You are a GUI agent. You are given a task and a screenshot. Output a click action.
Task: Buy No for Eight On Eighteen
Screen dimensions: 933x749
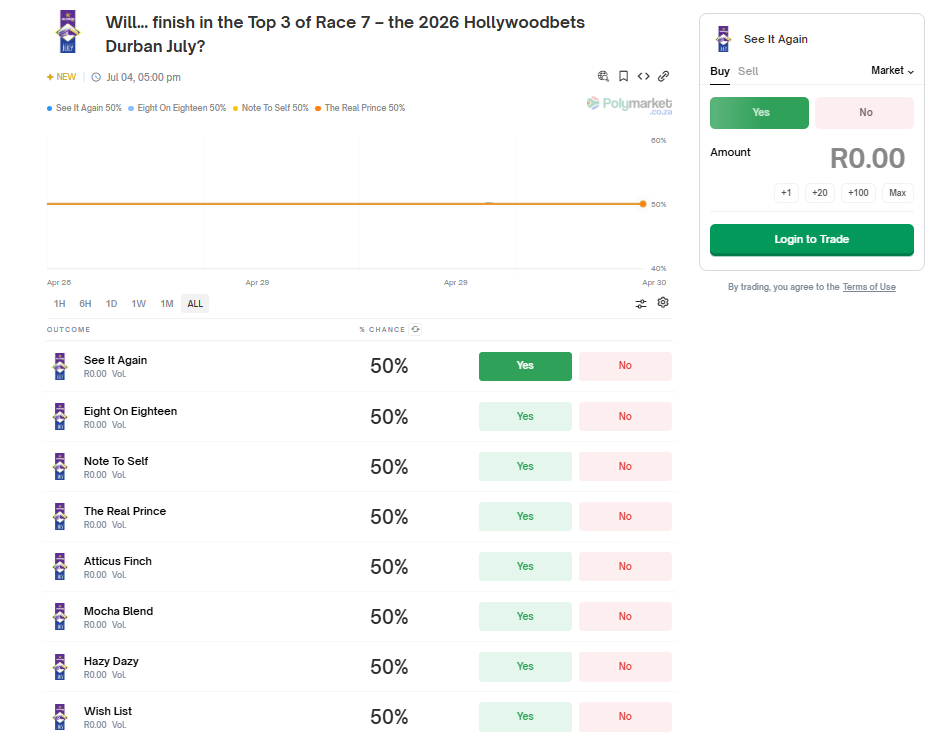(x=625, y=416)
